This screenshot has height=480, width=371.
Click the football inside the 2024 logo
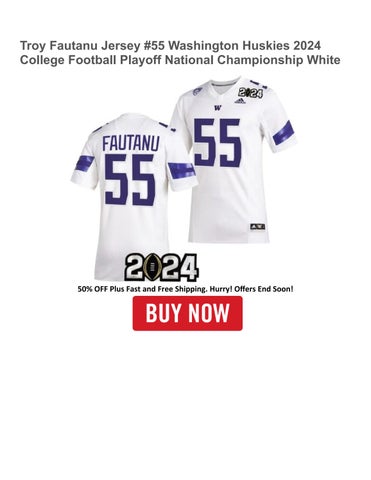click(153, 267)
